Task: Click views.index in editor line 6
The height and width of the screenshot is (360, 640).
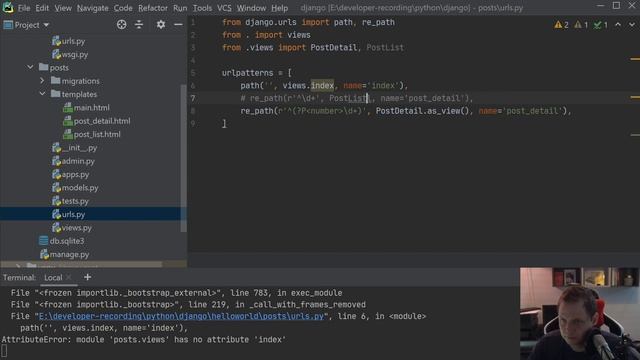Action: (x=308, y=86)
